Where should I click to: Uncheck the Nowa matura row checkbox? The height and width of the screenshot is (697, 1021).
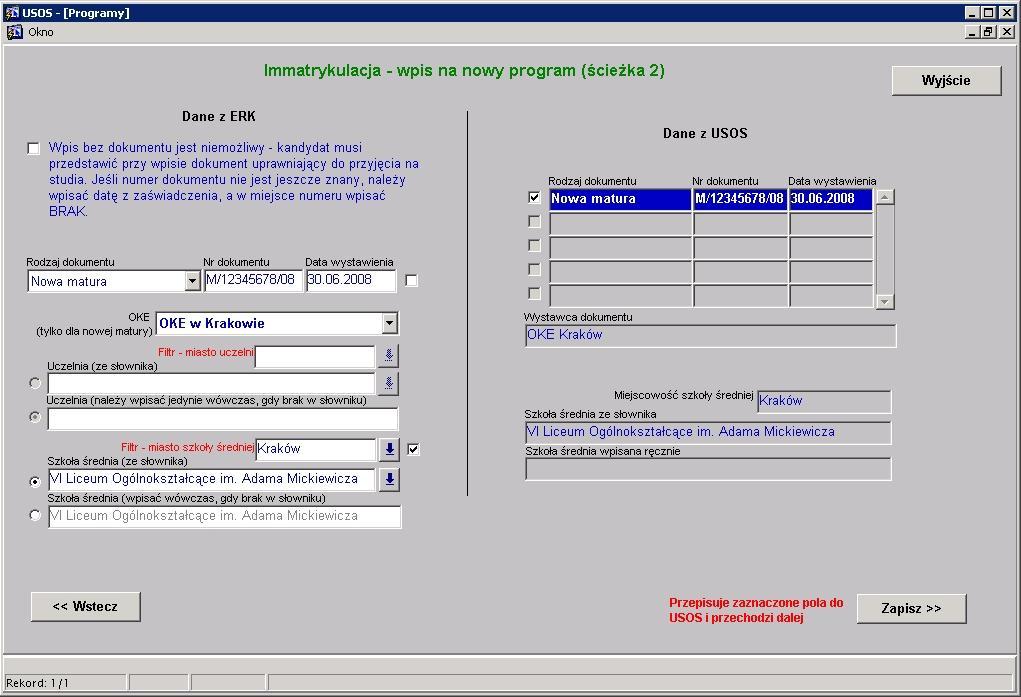tap(535, 197)
